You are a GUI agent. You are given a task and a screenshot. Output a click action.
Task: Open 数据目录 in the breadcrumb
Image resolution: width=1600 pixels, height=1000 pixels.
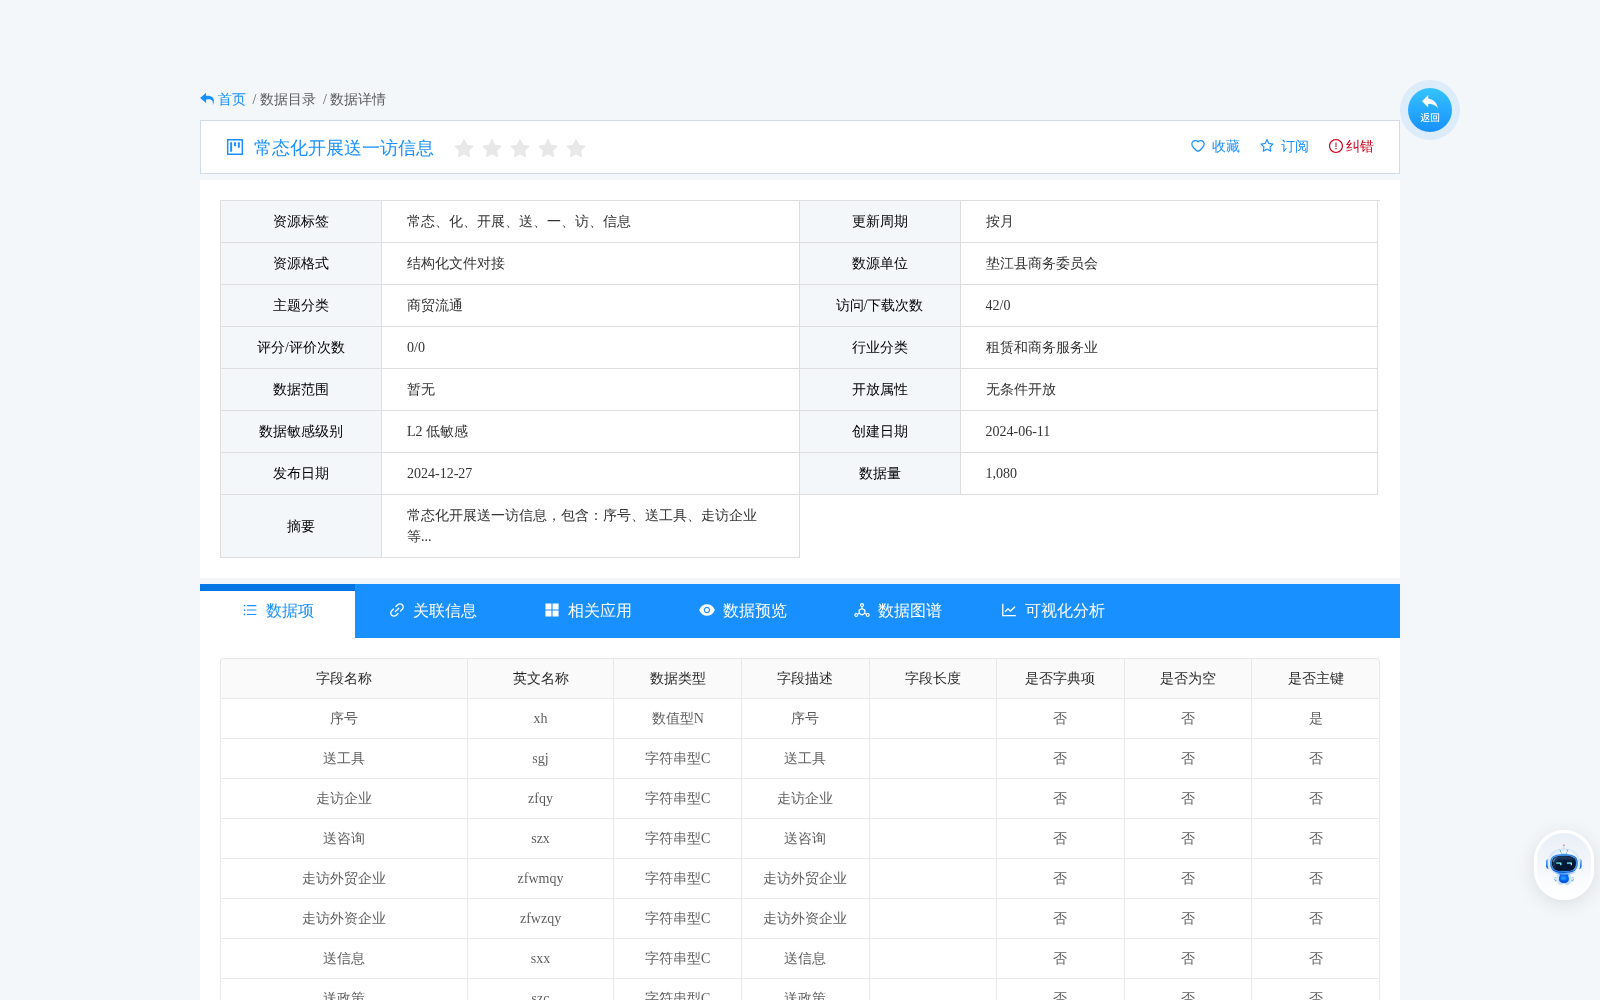[x=288, y=99]
